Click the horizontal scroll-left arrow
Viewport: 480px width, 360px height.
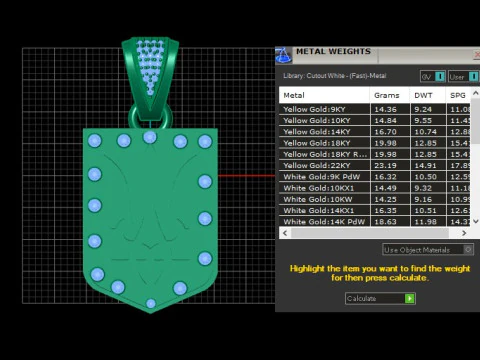tap(285, 233)
